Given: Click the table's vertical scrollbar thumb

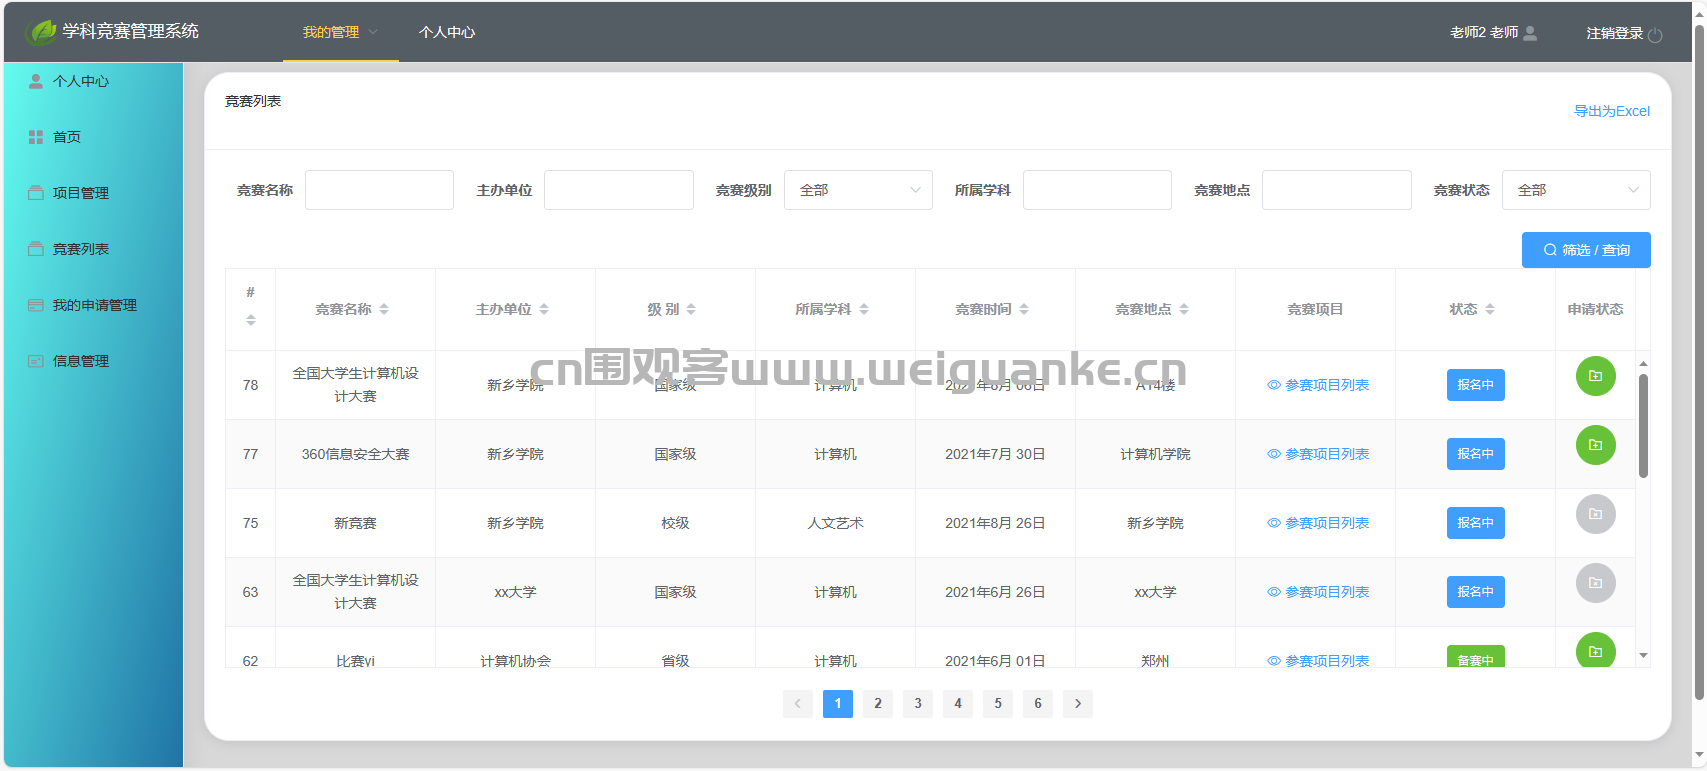Looking at the screenshot, I should pyautogui.click(x=1643, y=425).
